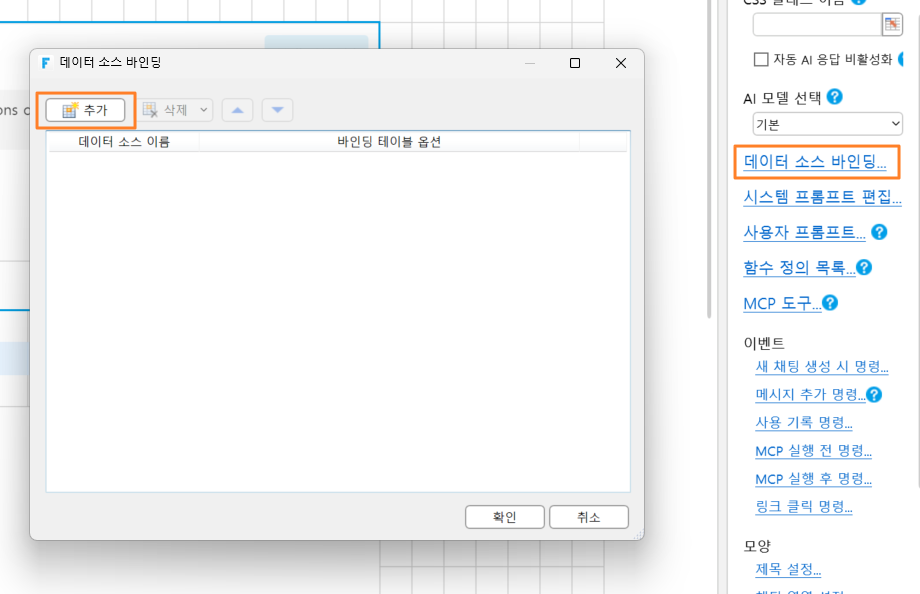Open the 제목 설정... link under 모양
Image resolution: width=920 pixels, height=594 pixels.
[788, 569]
